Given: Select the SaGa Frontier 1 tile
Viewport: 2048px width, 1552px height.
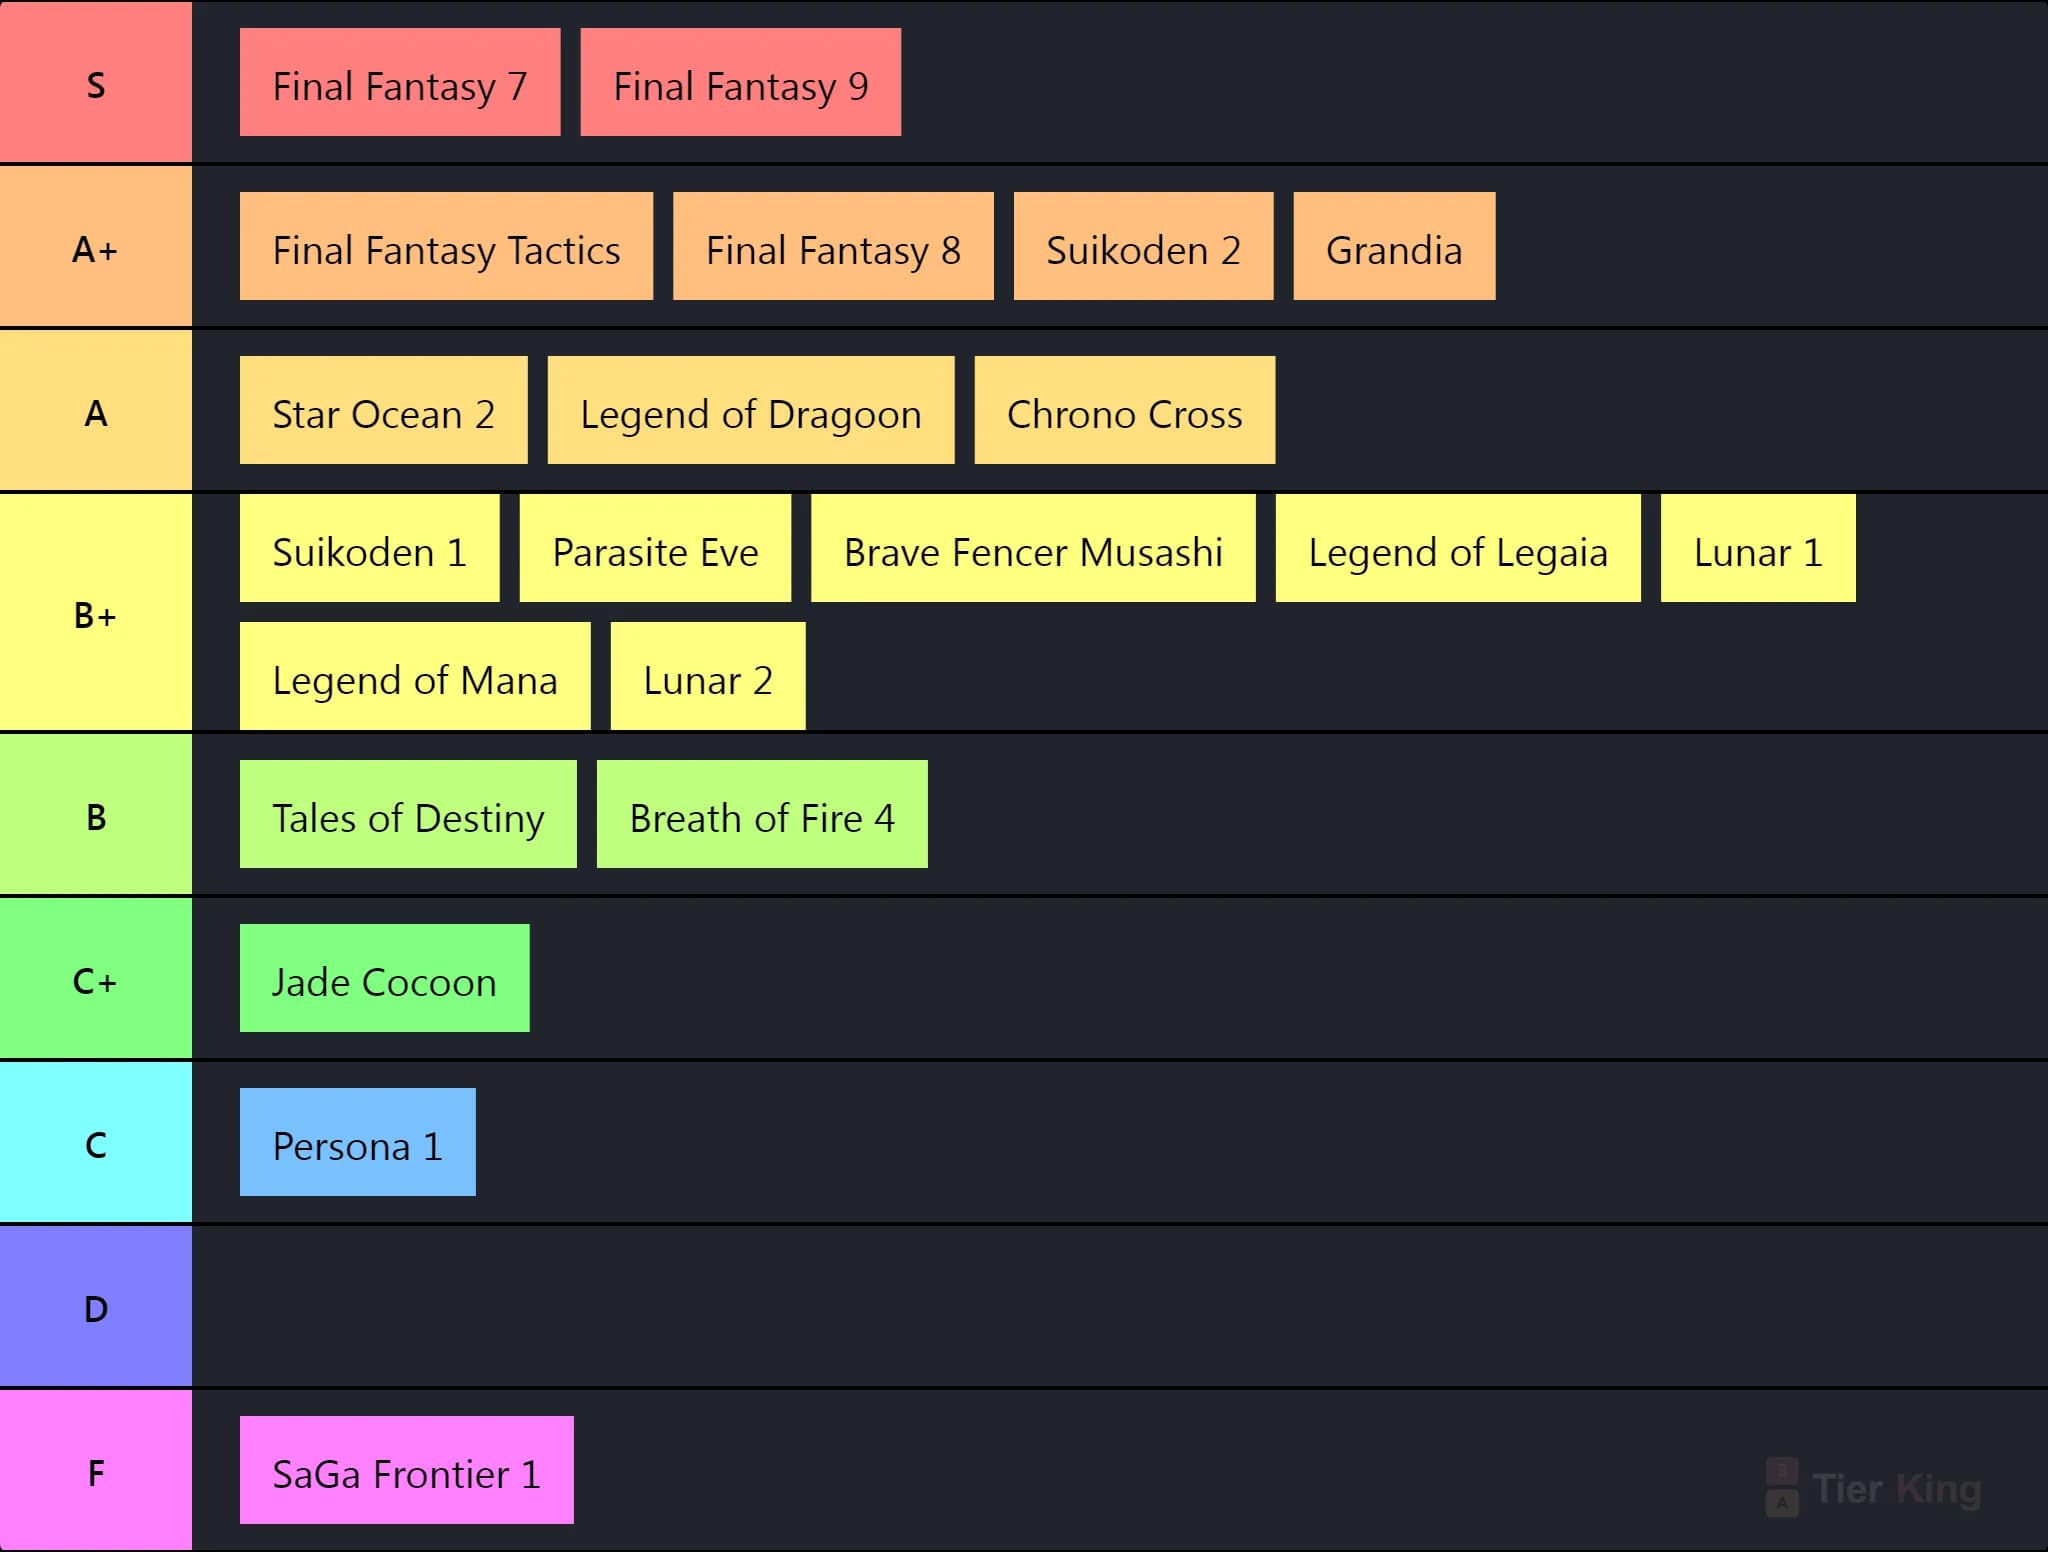Looking at the screenshot, I should [407, 1470].
